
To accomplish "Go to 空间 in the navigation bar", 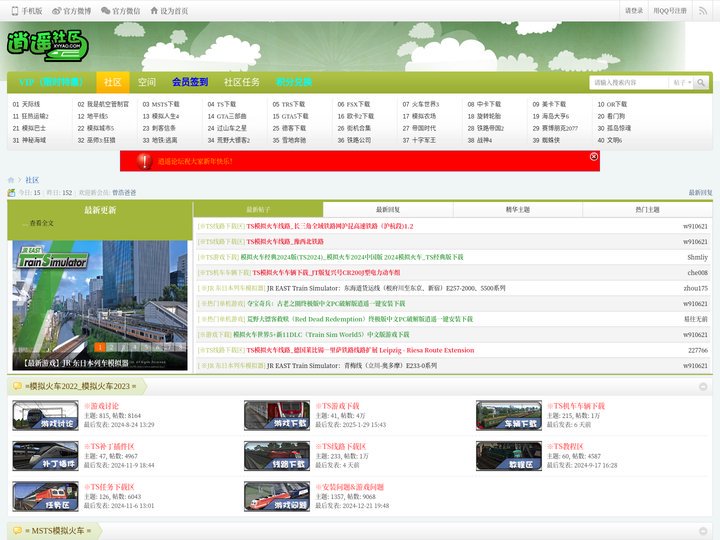I will [147, 82].
